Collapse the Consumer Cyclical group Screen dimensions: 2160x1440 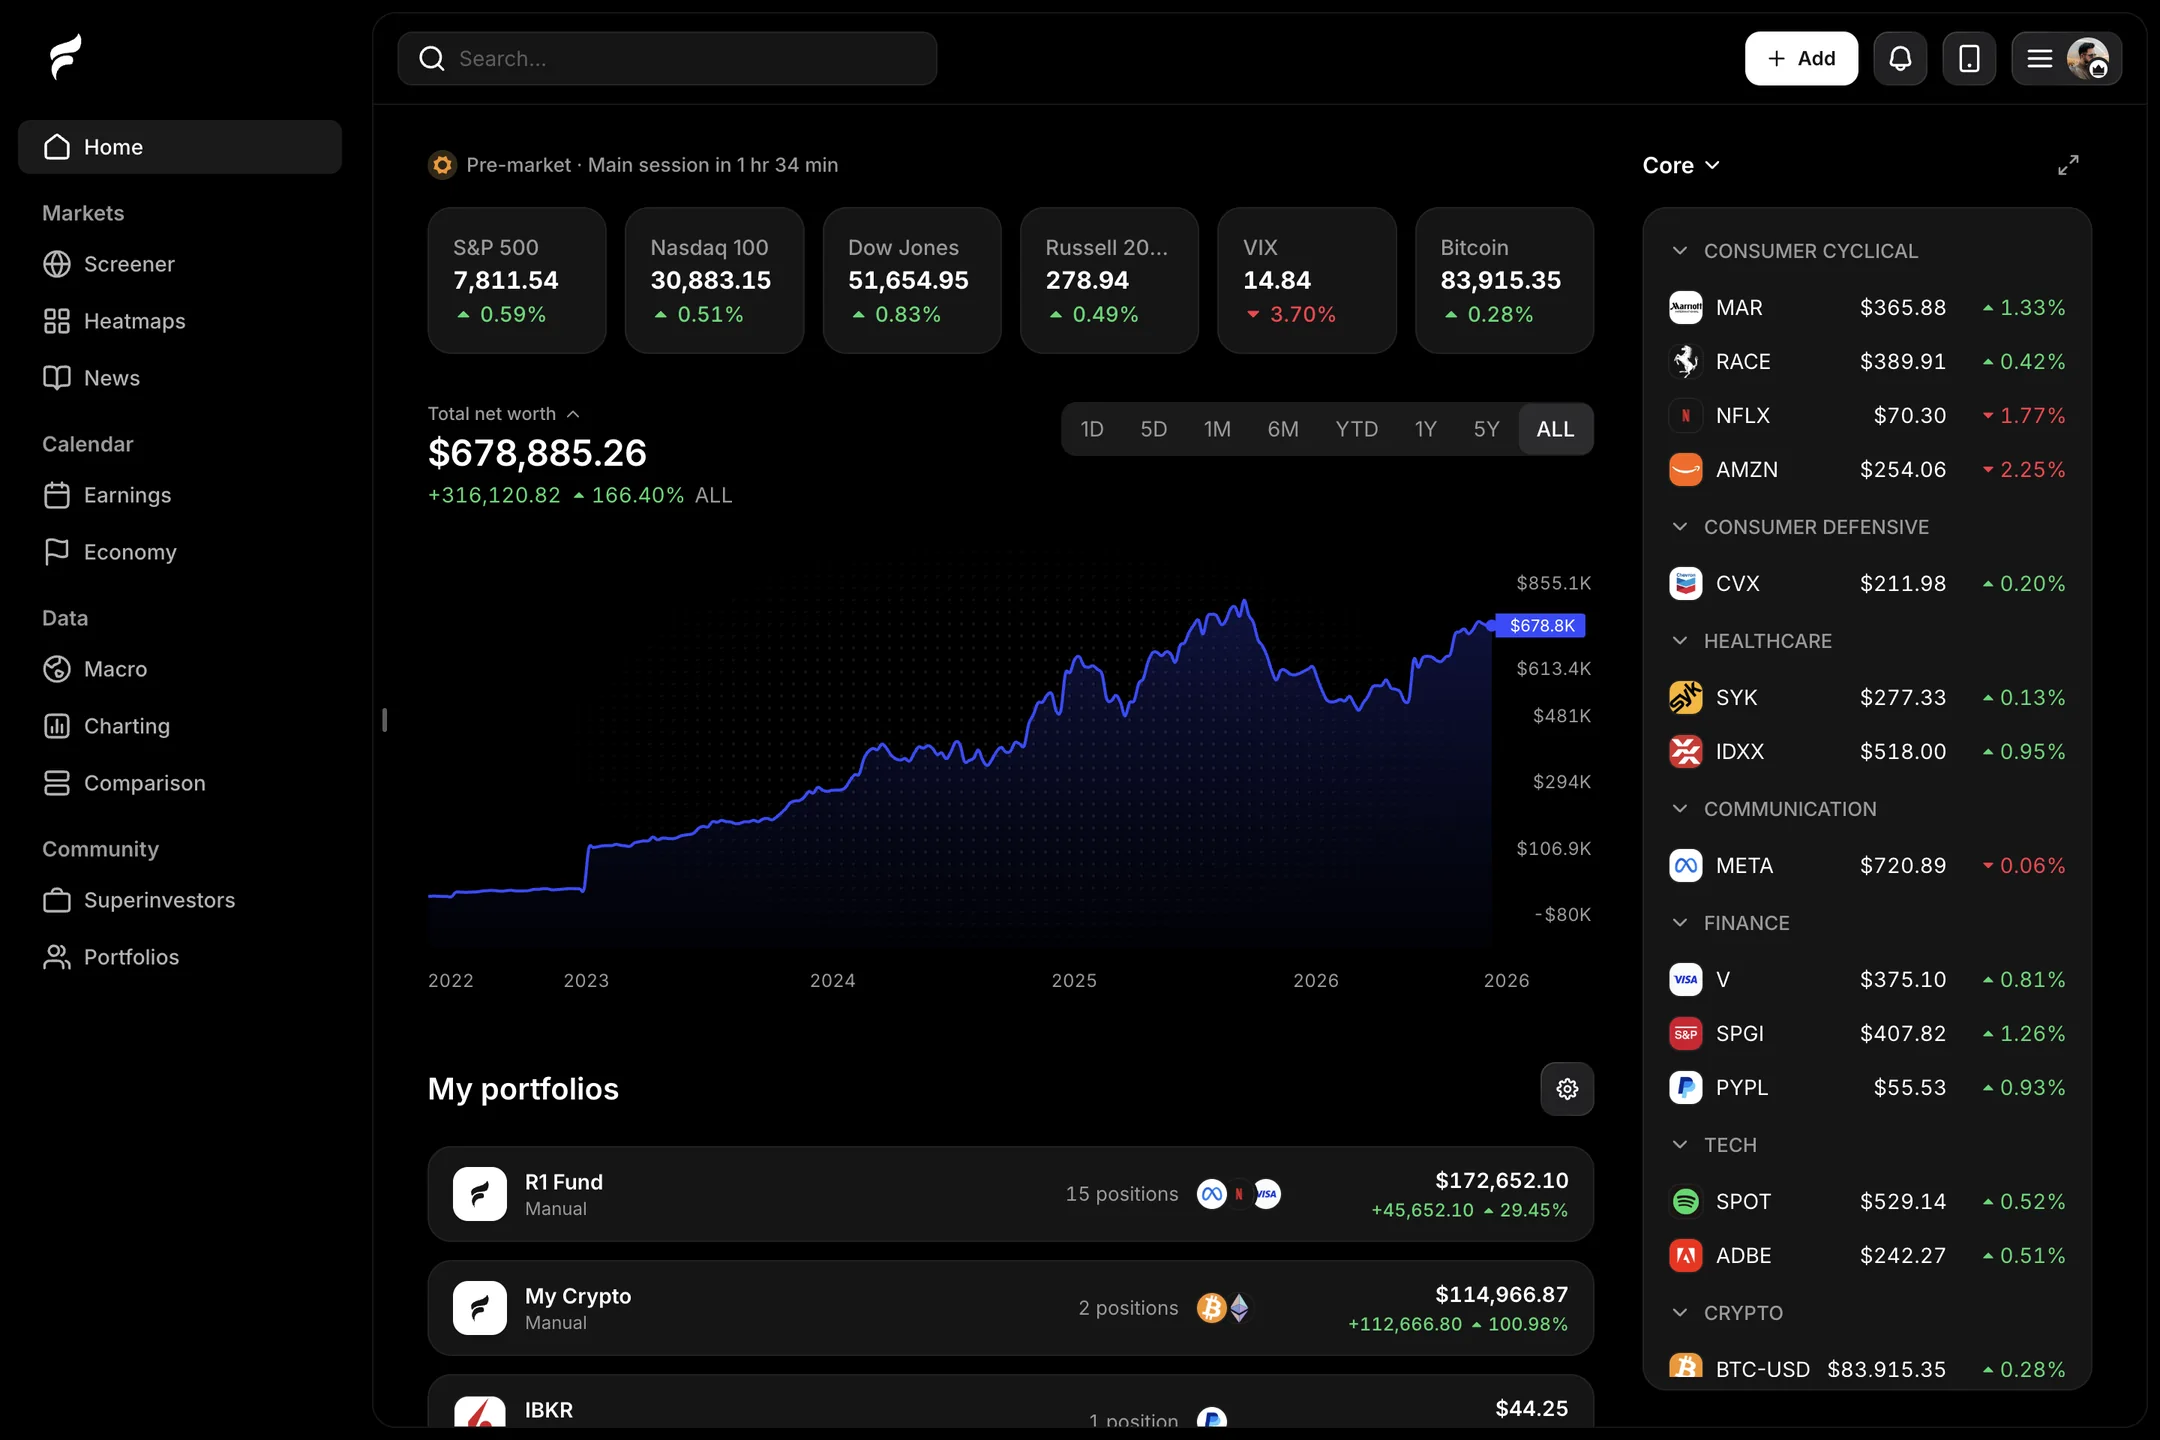pyautogui.click(x=1680, y=251)
